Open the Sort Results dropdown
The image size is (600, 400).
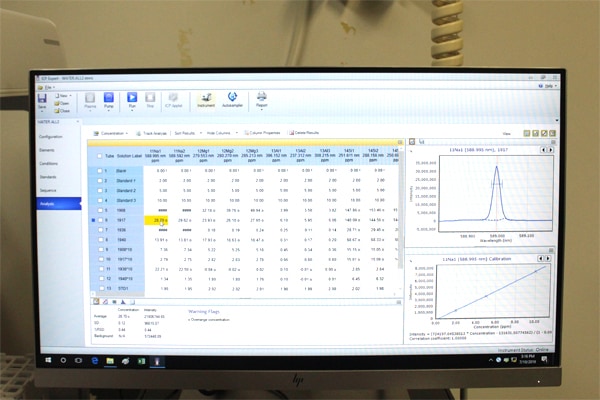[x=187, y=133]
